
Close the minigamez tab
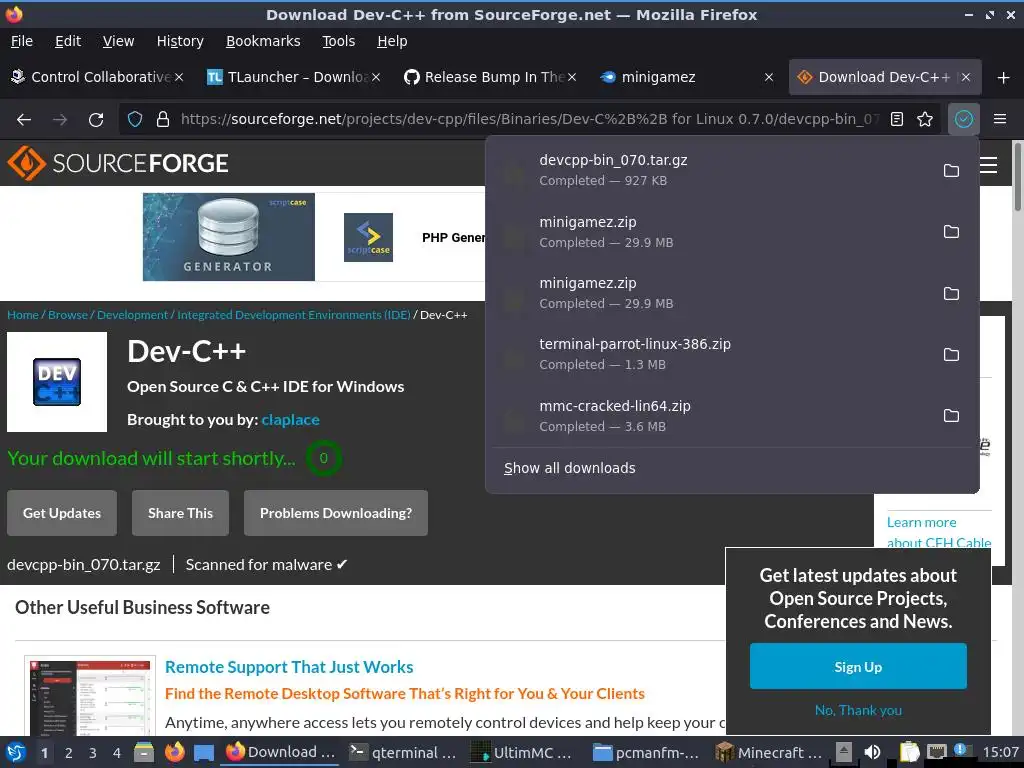[x=769, y=77]
